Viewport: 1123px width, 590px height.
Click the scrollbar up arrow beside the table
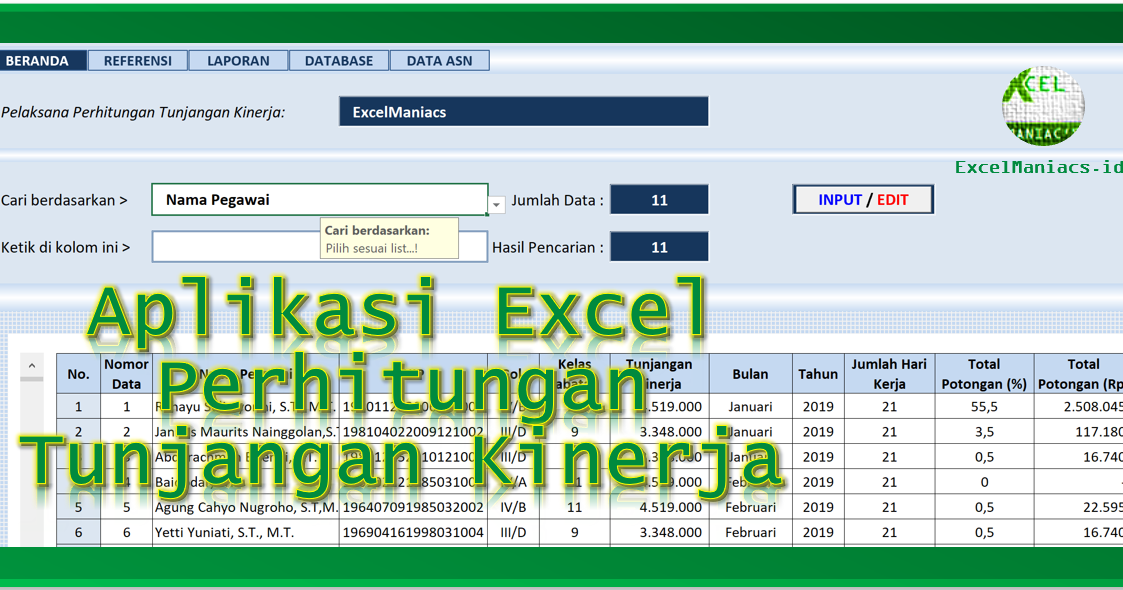tap(30, 366)
